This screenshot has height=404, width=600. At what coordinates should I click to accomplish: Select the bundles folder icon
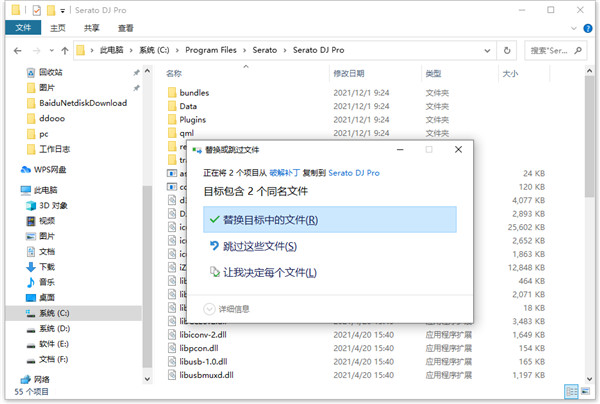click(x=172, y=93)
